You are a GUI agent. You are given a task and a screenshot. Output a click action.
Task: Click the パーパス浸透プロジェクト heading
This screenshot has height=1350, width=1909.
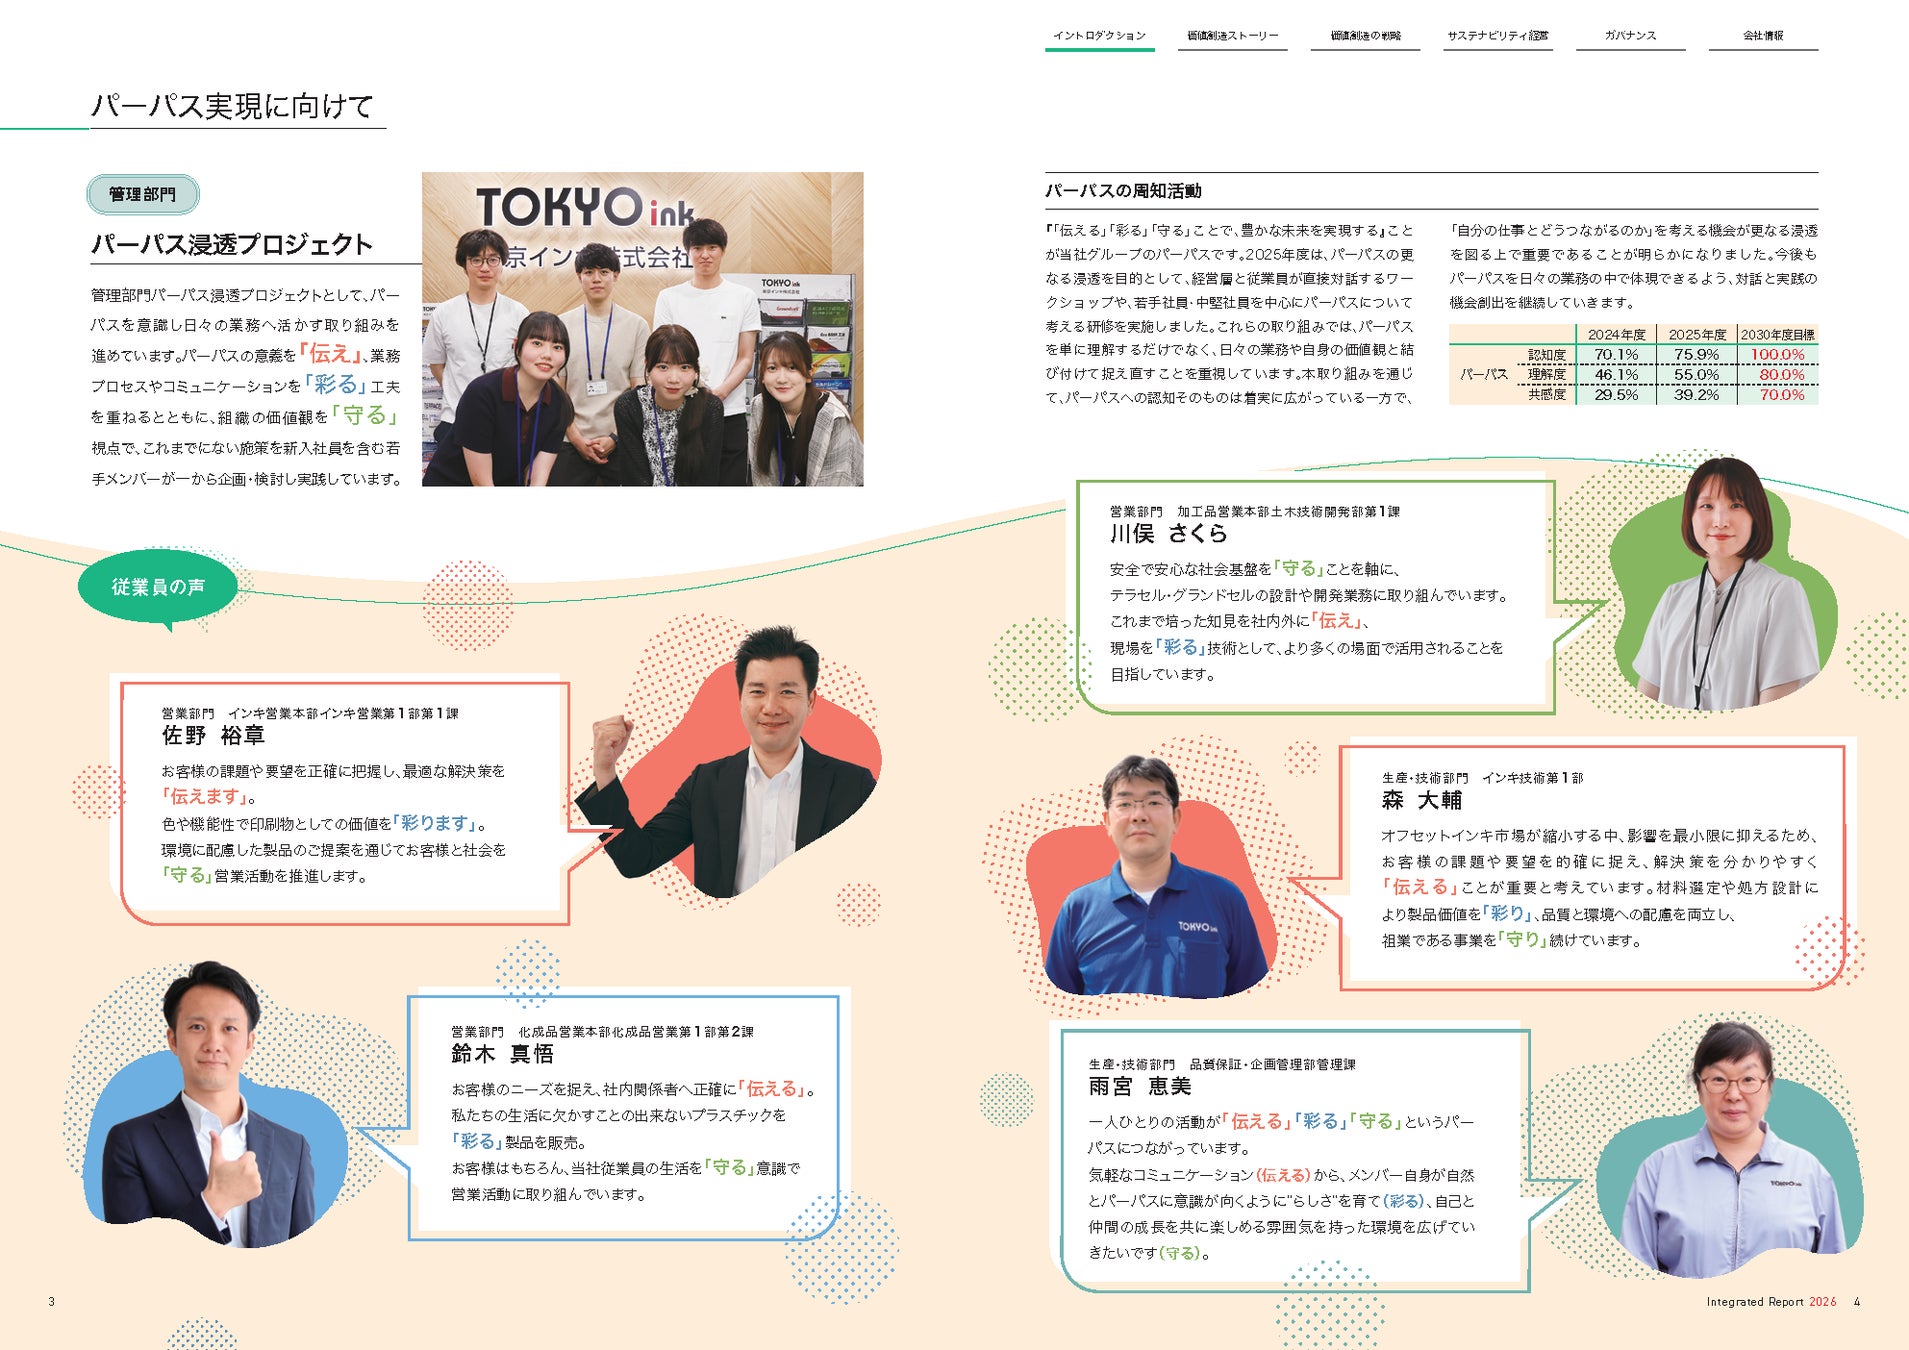tap(232, 245)
